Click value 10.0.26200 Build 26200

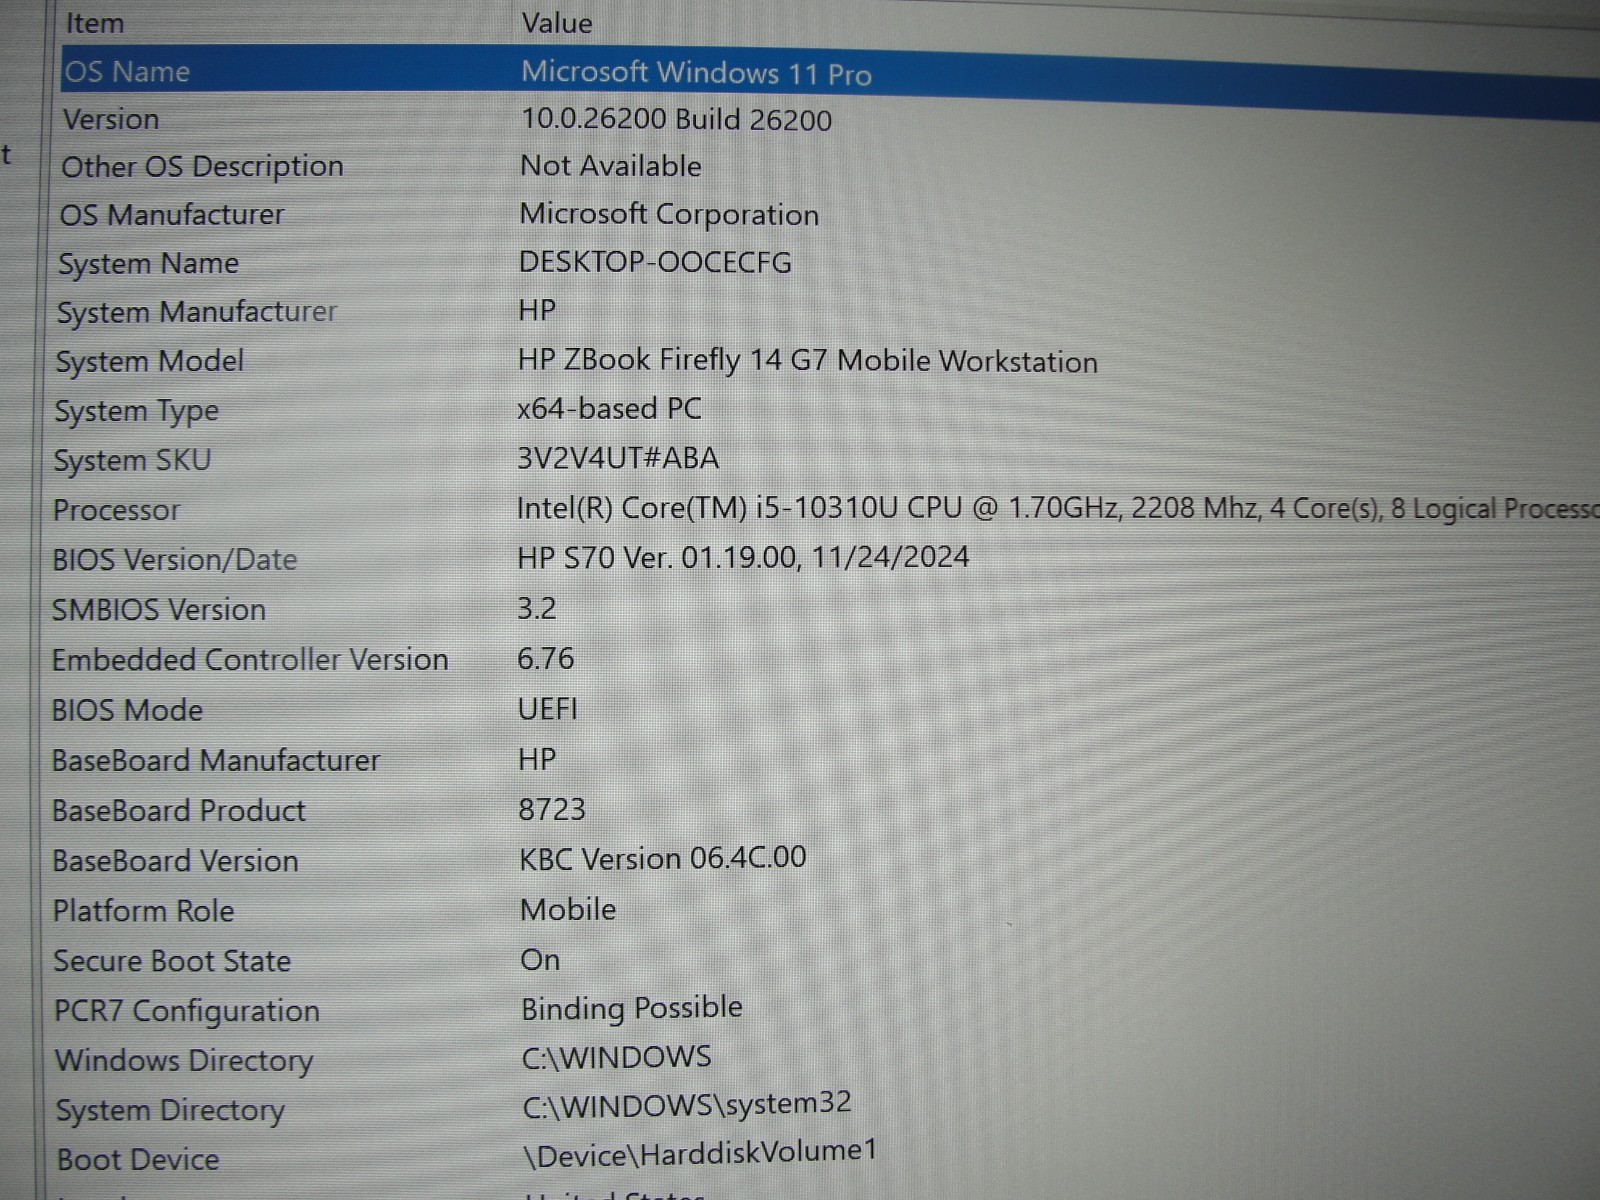click(676, 119)
